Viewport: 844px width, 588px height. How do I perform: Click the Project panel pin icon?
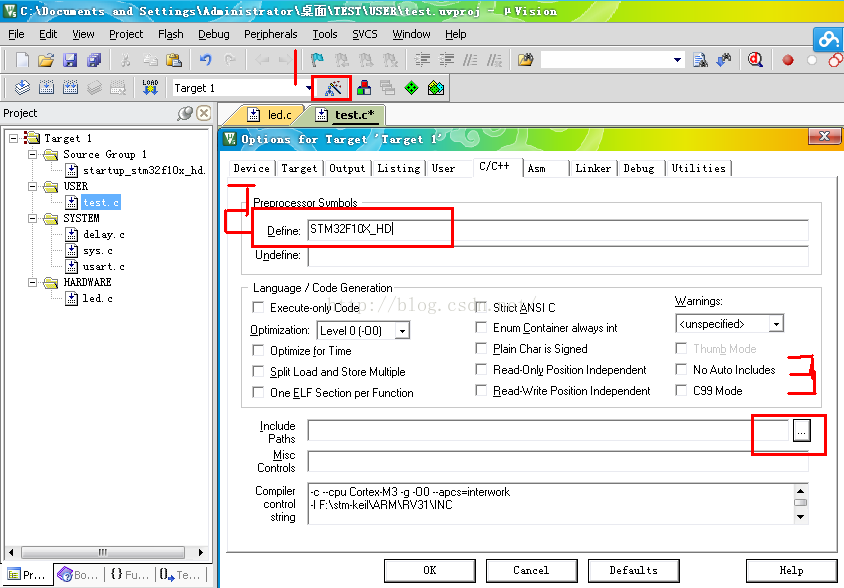pos(185,113)
